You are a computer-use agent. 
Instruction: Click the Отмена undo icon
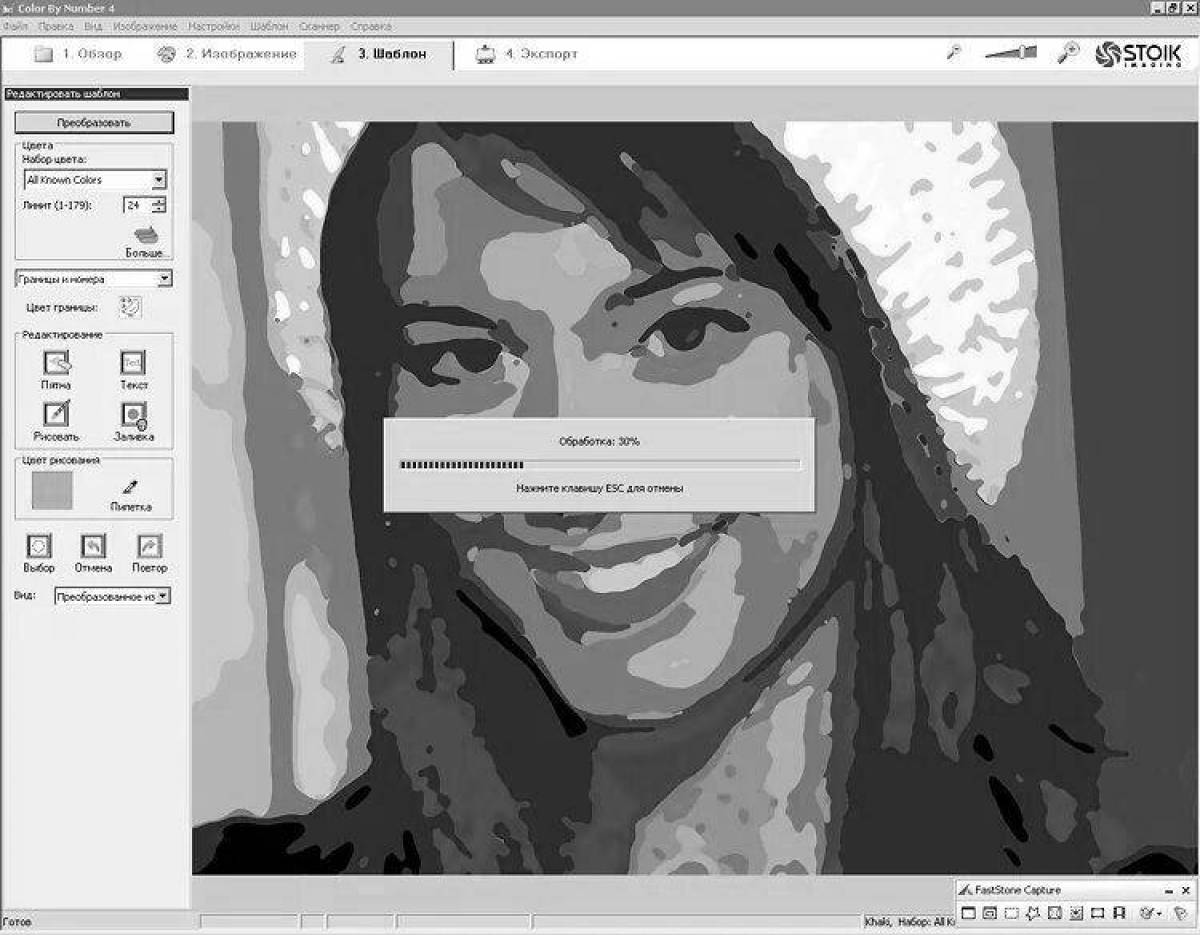(93, 546)
